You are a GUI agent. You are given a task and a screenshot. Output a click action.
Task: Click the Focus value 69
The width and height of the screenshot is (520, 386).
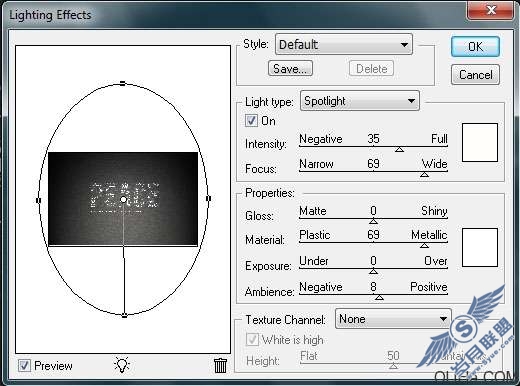point(373,163)
